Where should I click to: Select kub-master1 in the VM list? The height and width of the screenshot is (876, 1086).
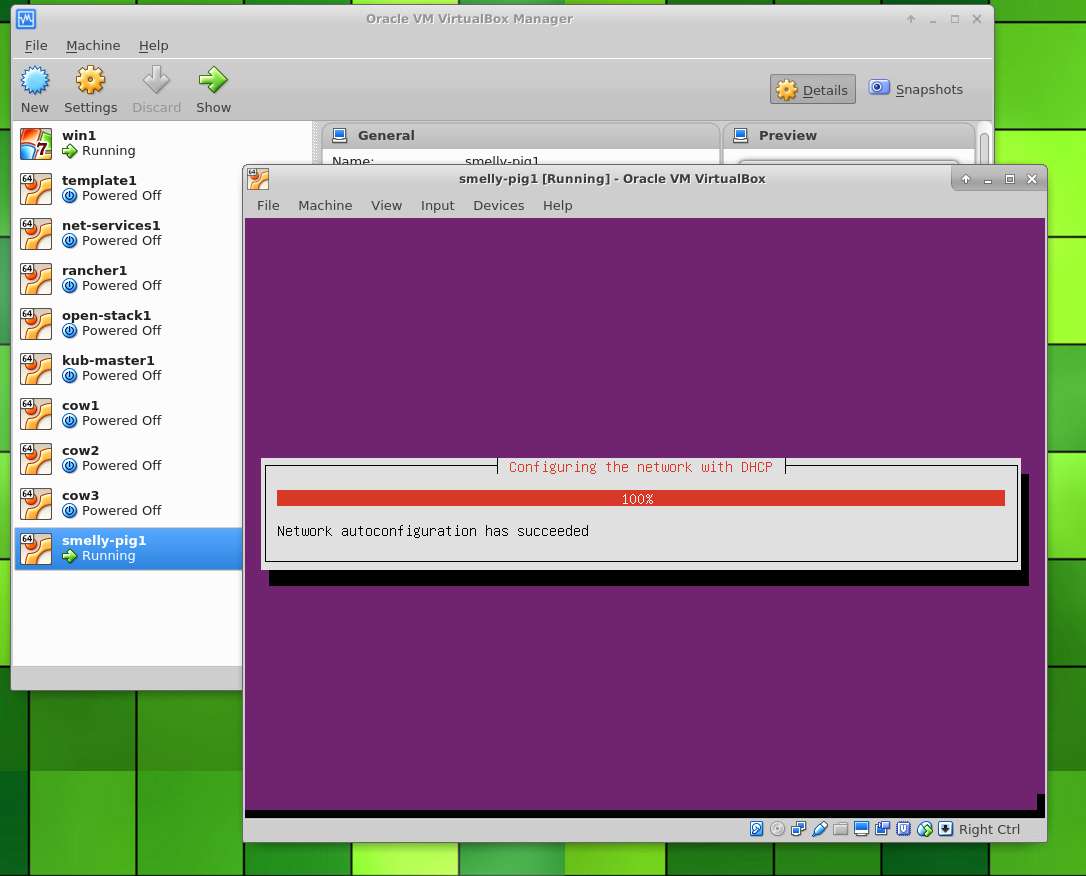tap(127, 368)
